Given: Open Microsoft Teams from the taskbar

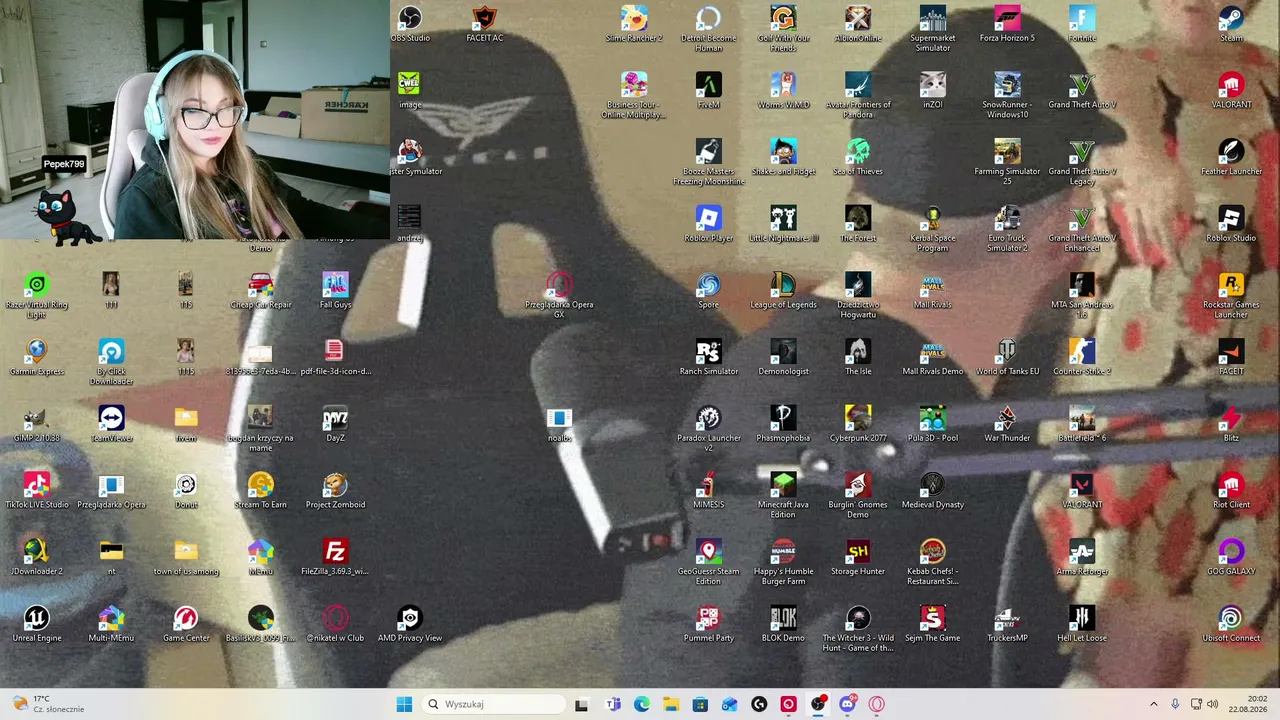Looking at the screenshot, I should click(x=613, y=704).
